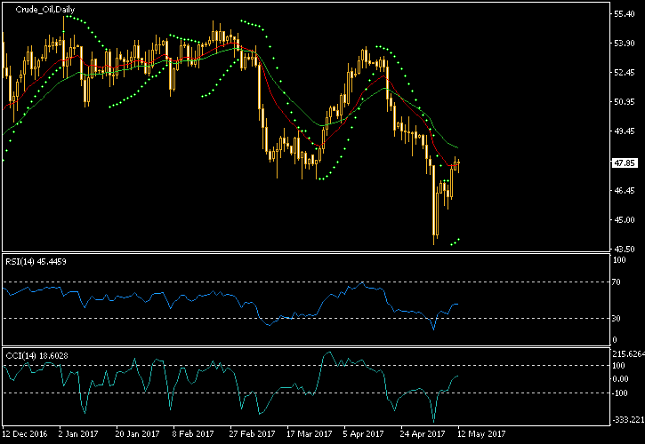Click the RSI(14) 45.4459 indicator label
645x444 pixels.
tap(36, 262)
